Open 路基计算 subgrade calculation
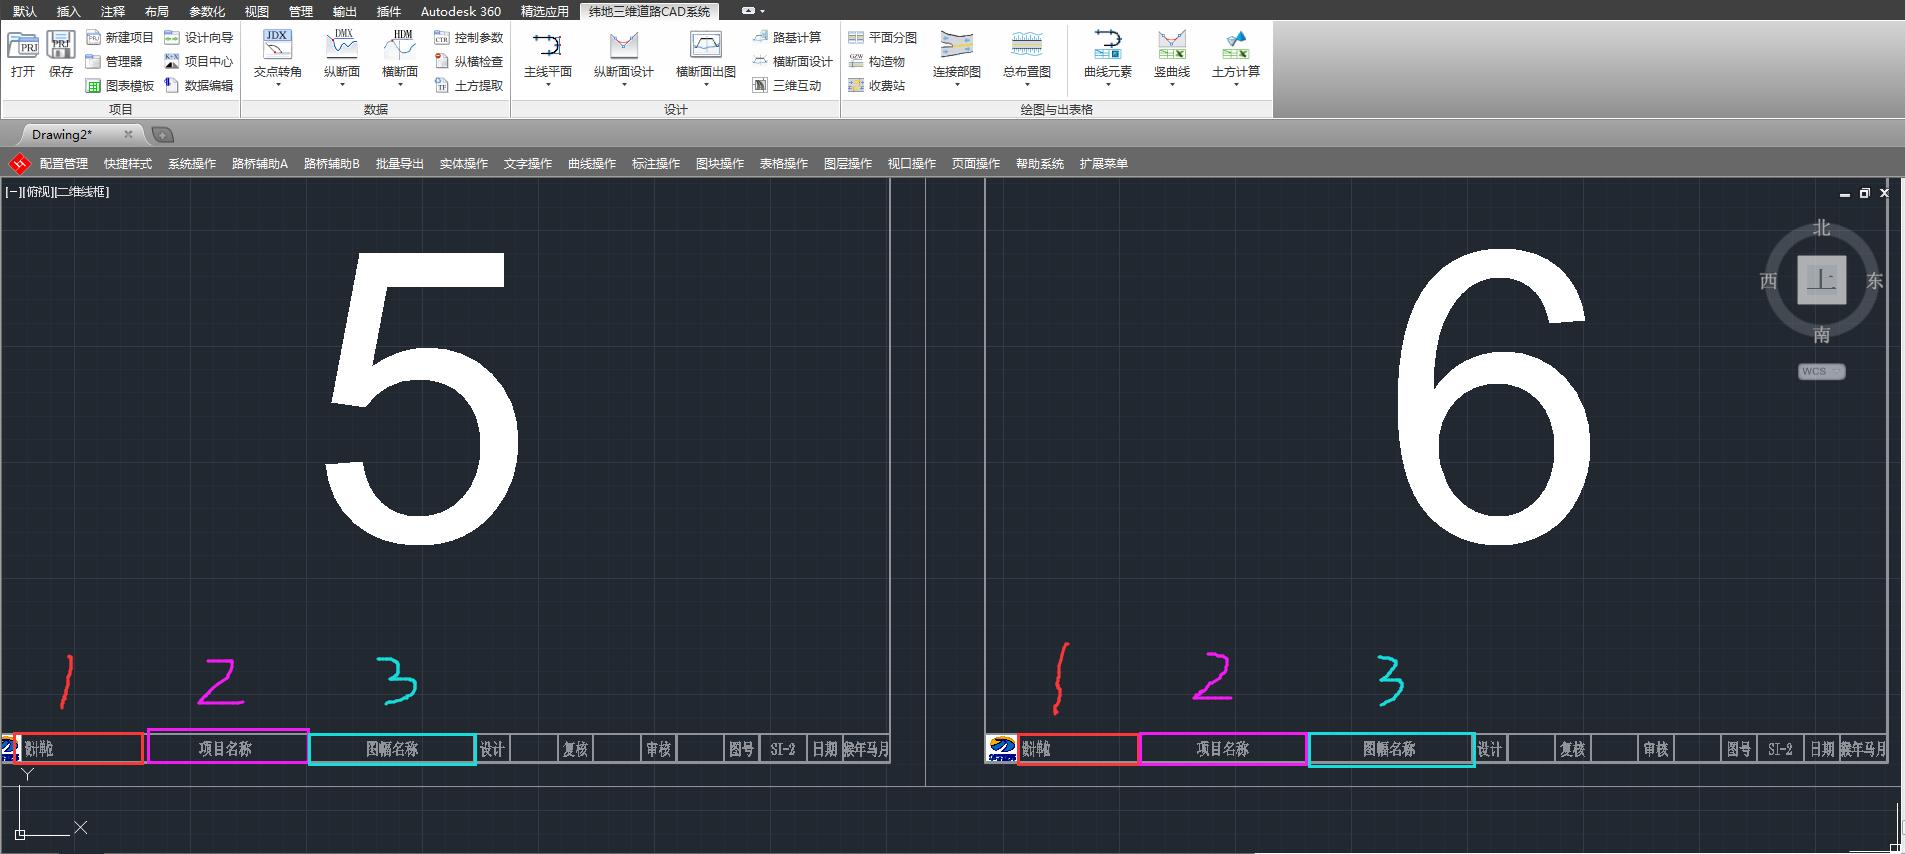Screen dimensions: 1905x854 [x=786, y=37]
